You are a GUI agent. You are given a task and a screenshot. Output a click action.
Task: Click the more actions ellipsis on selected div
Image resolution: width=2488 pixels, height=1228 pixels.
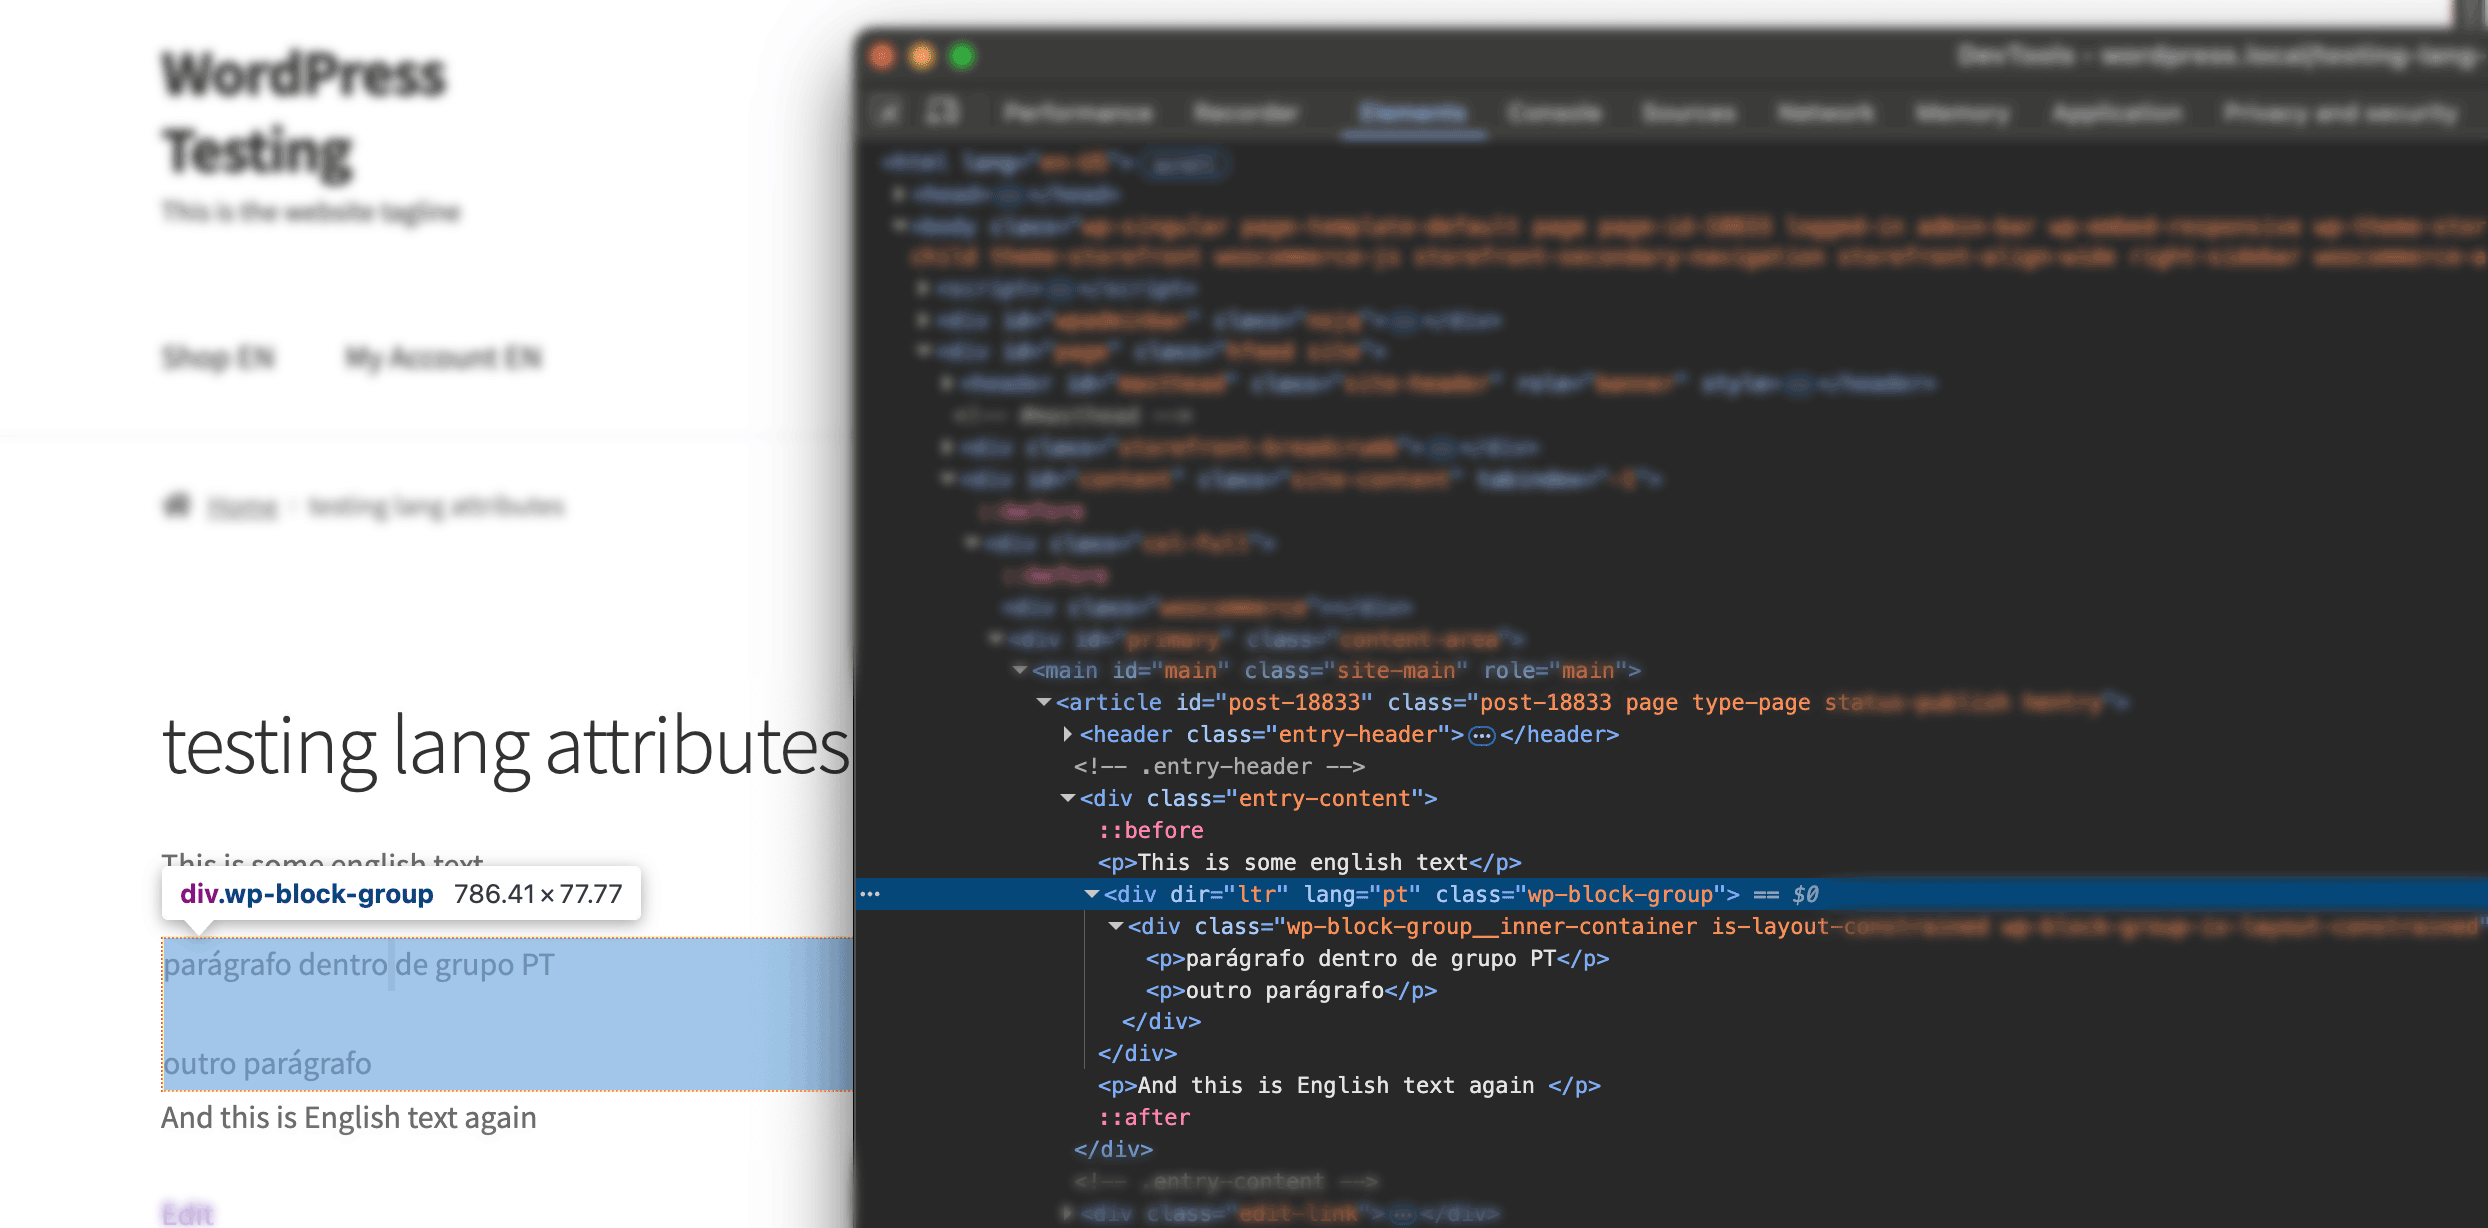871,893
